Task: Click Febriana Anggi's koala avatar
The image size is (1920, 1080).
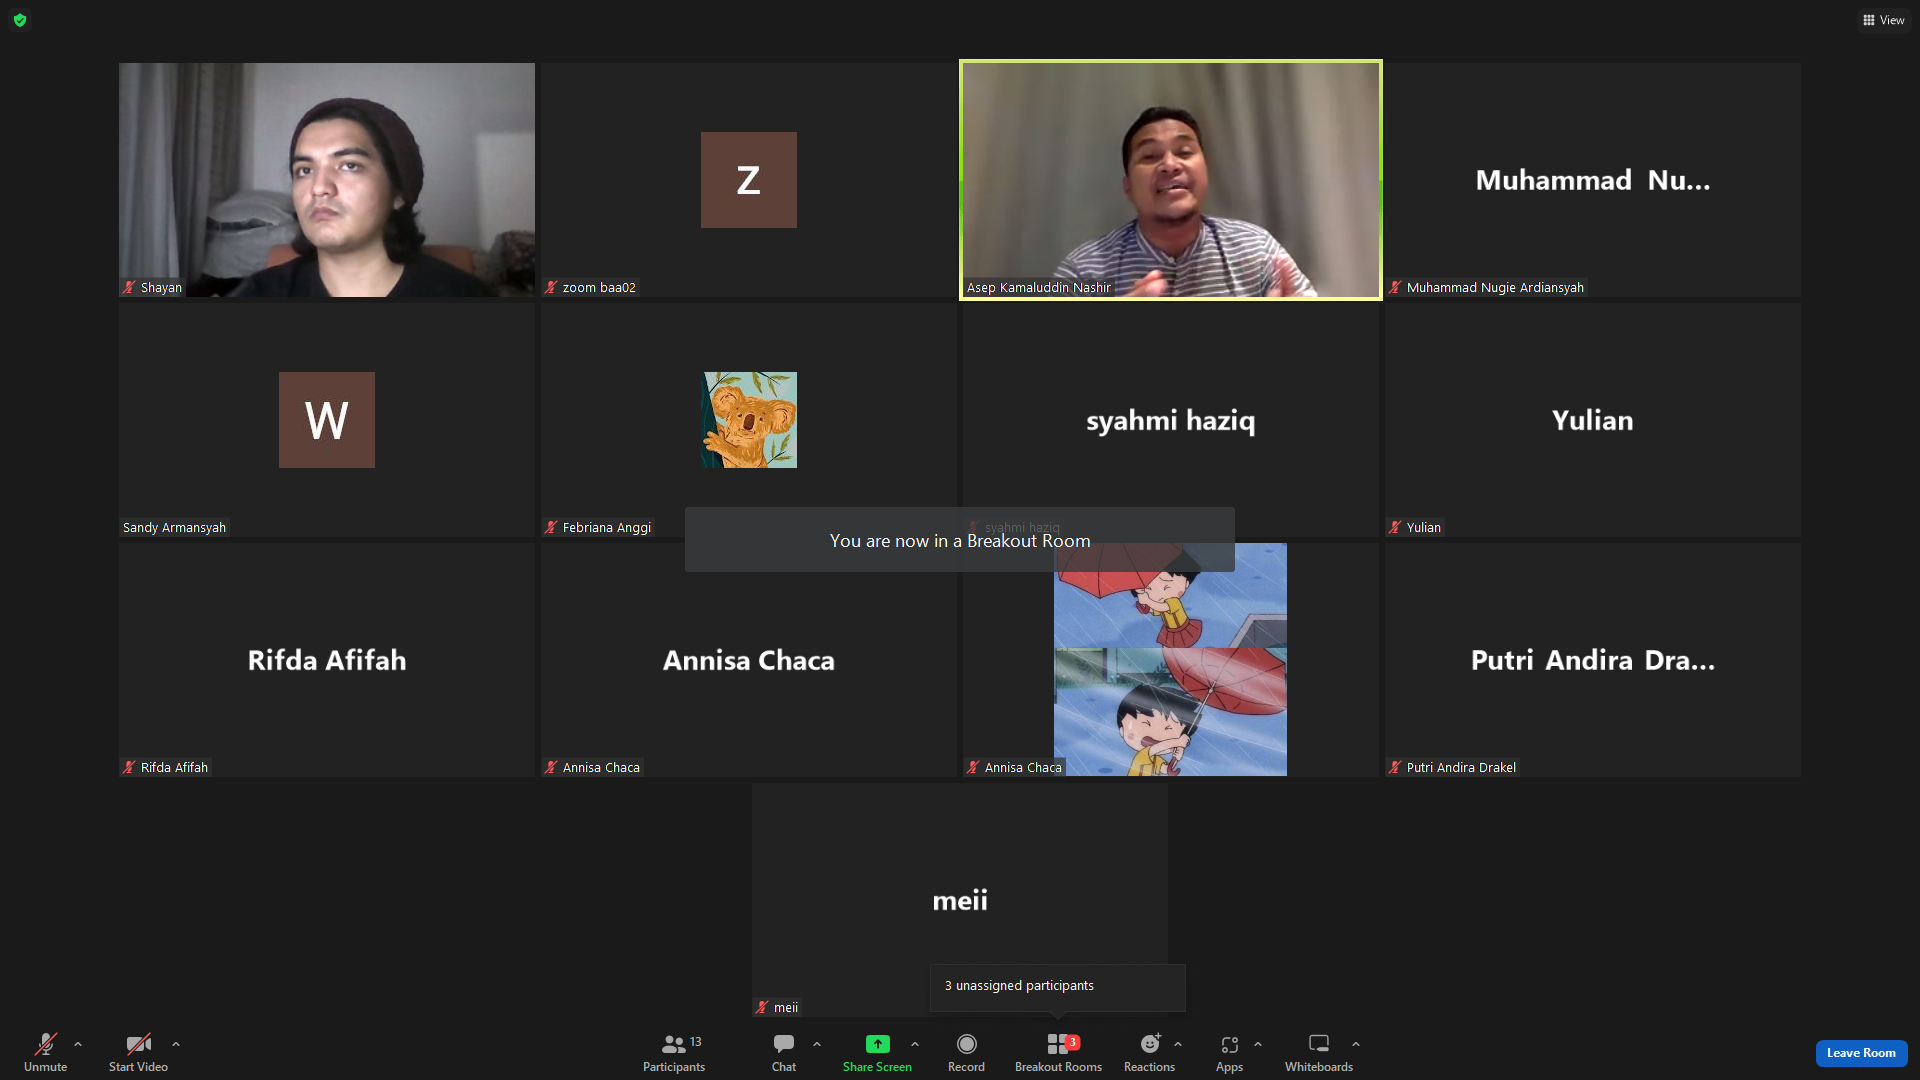Action: (749, 420)
